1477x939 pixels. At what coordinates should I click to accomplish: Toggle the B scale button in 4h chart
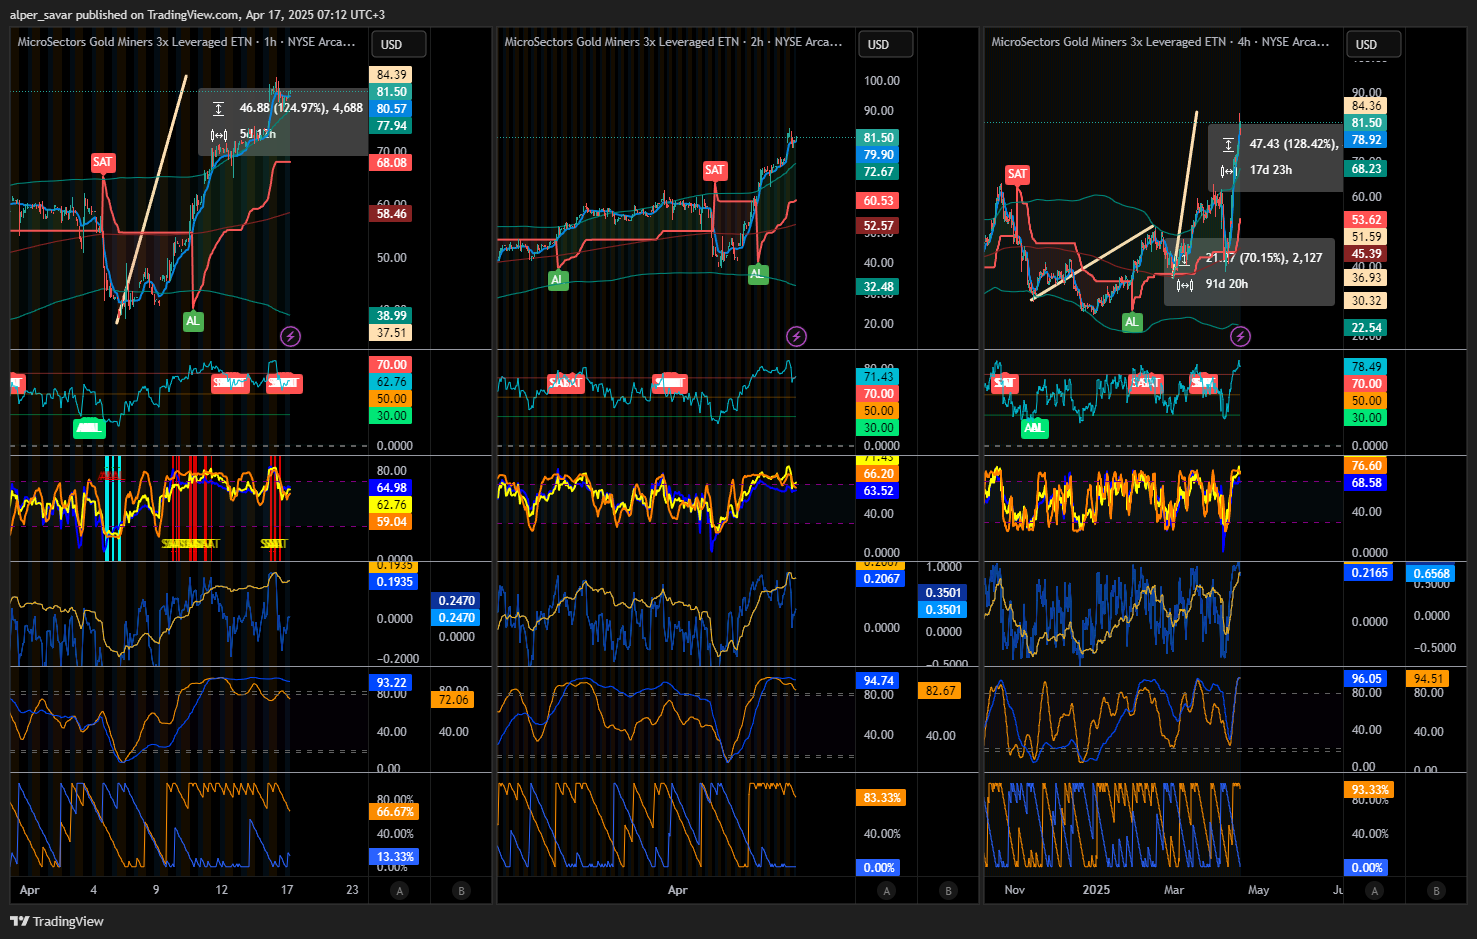tap(1436, 890)
